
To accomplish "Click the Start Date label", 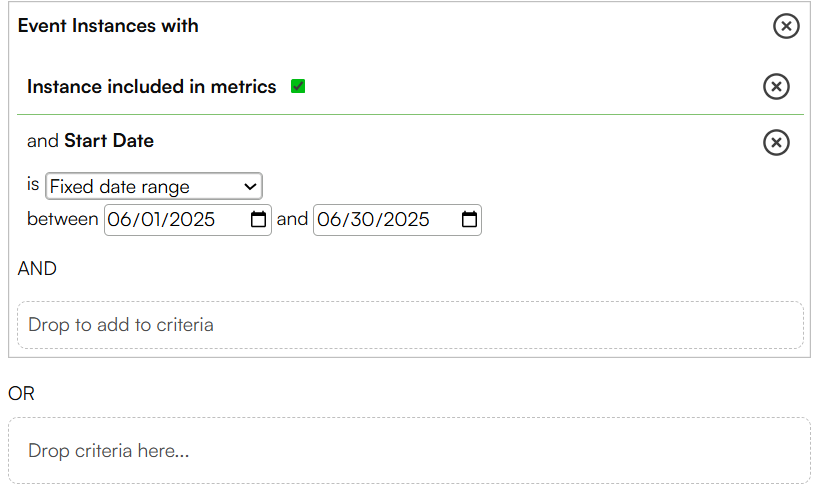I will (x=109, y=141).
